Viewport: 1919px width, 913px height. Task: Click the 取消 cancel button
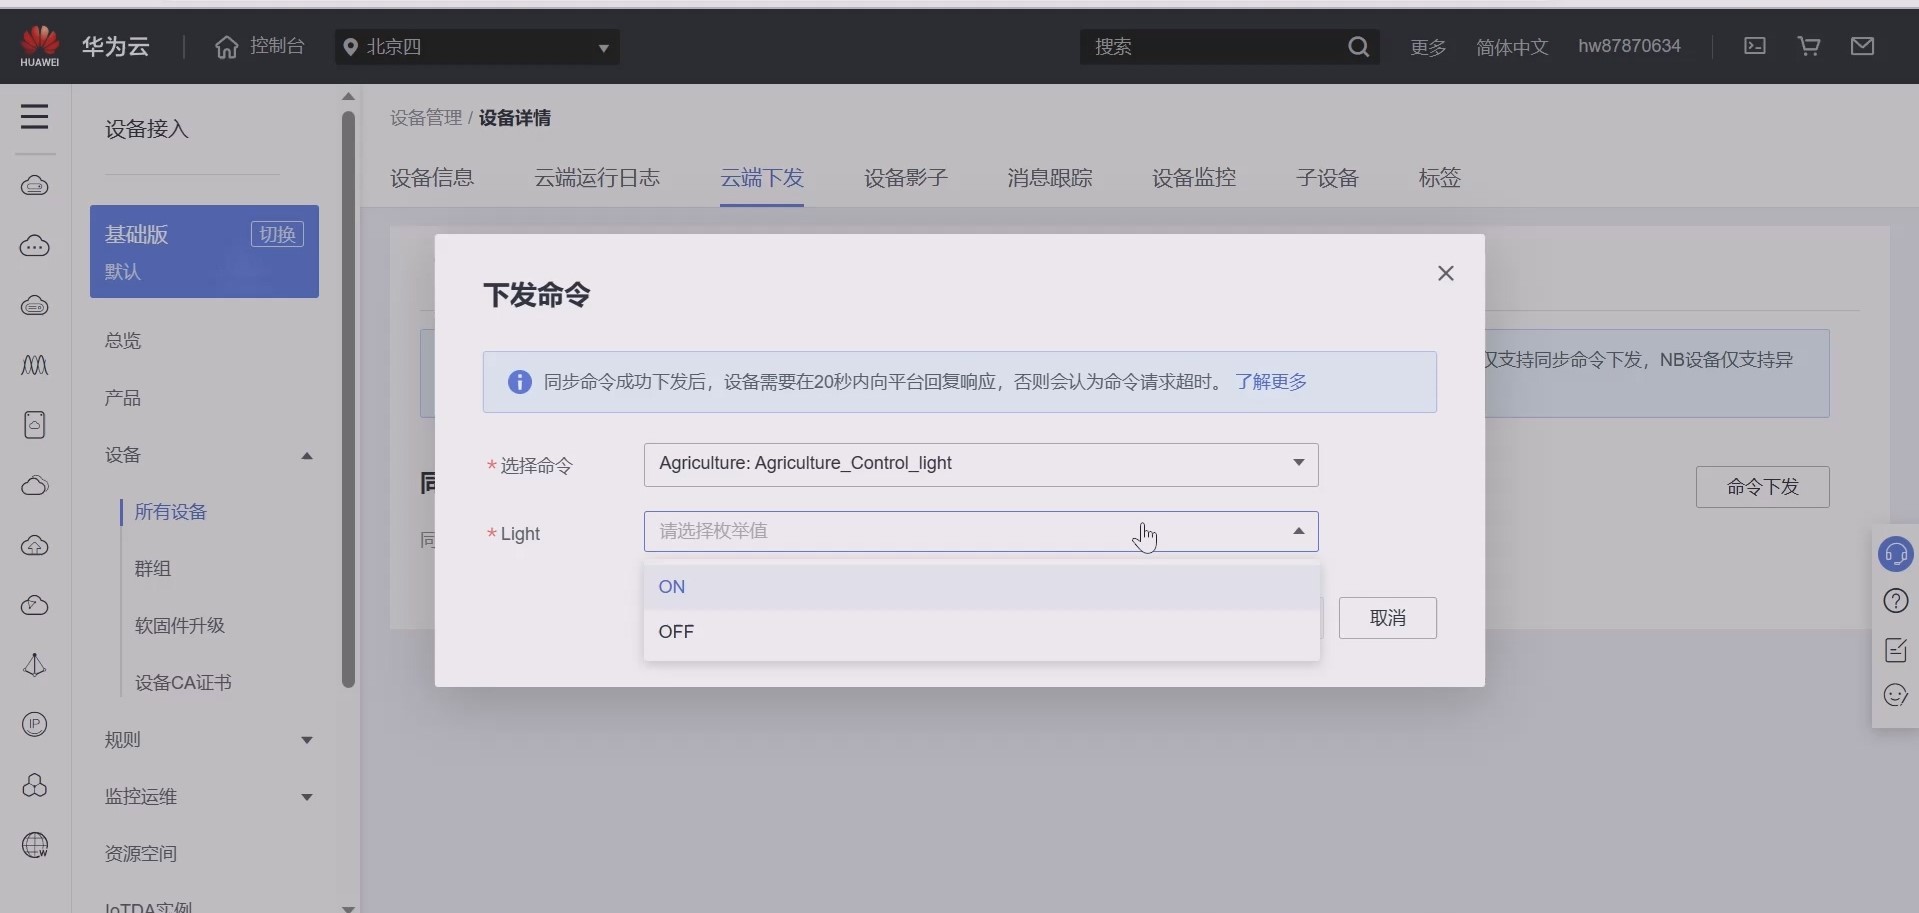1388,618
